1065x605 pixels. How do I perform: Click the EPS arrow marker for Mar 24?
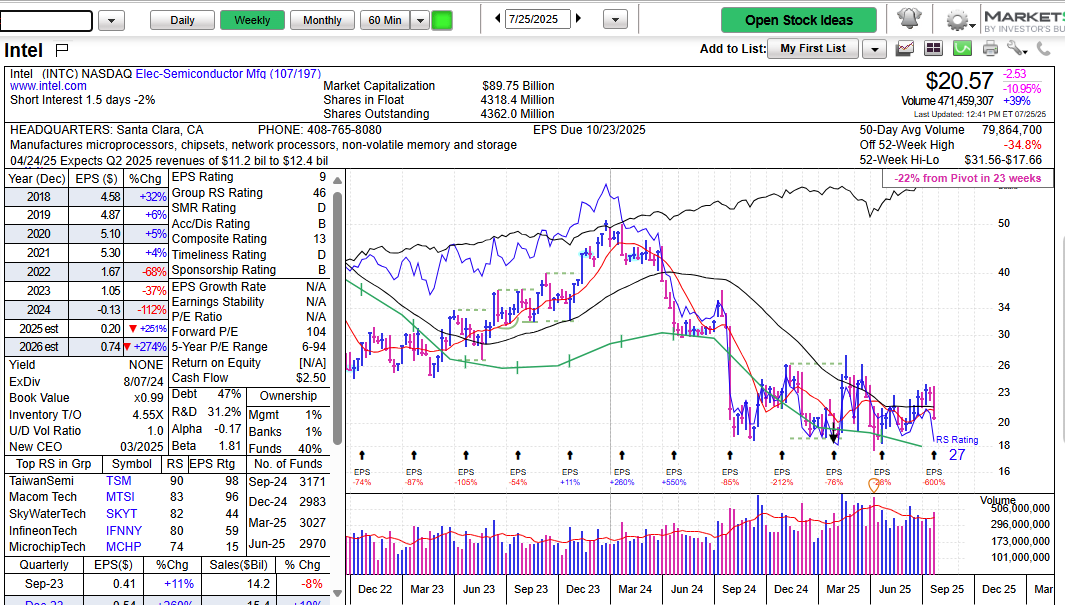[x=622, y=455]
